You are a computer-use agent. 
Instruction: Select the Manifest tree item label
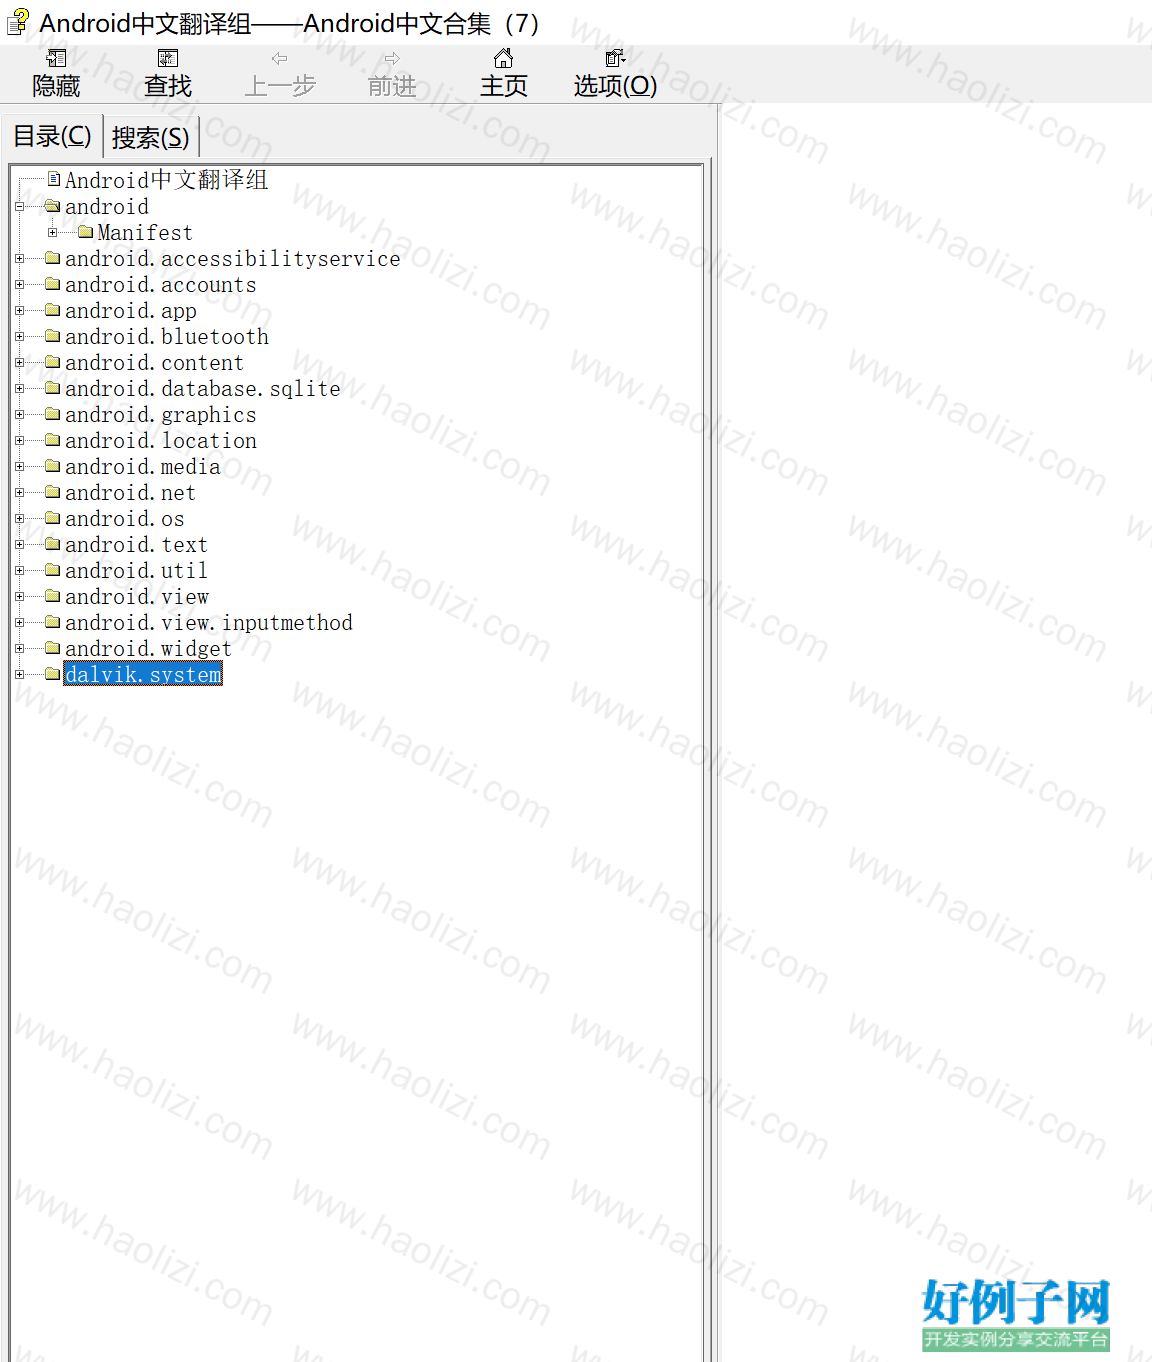(x=145, y=233)
